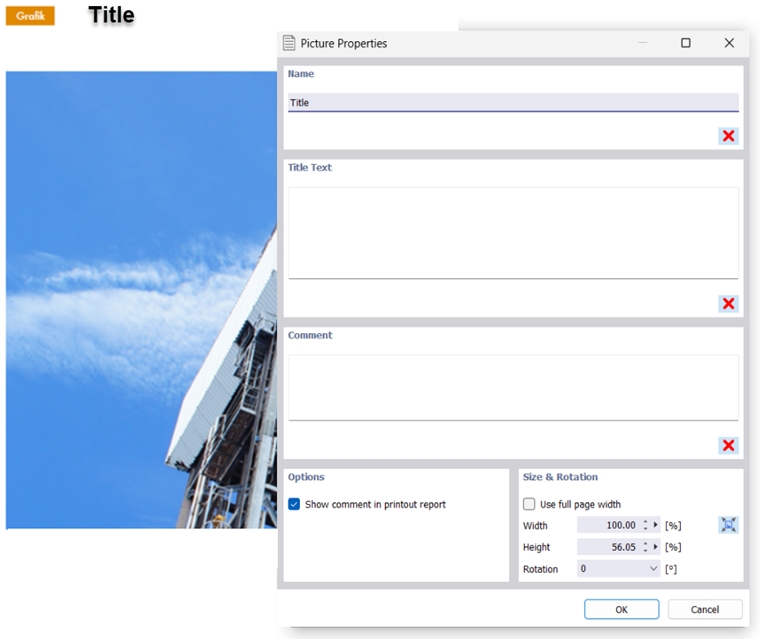Click the Name input field containing Title
Image resolution: width=760 pixels, height=641 pixels.
513,102
